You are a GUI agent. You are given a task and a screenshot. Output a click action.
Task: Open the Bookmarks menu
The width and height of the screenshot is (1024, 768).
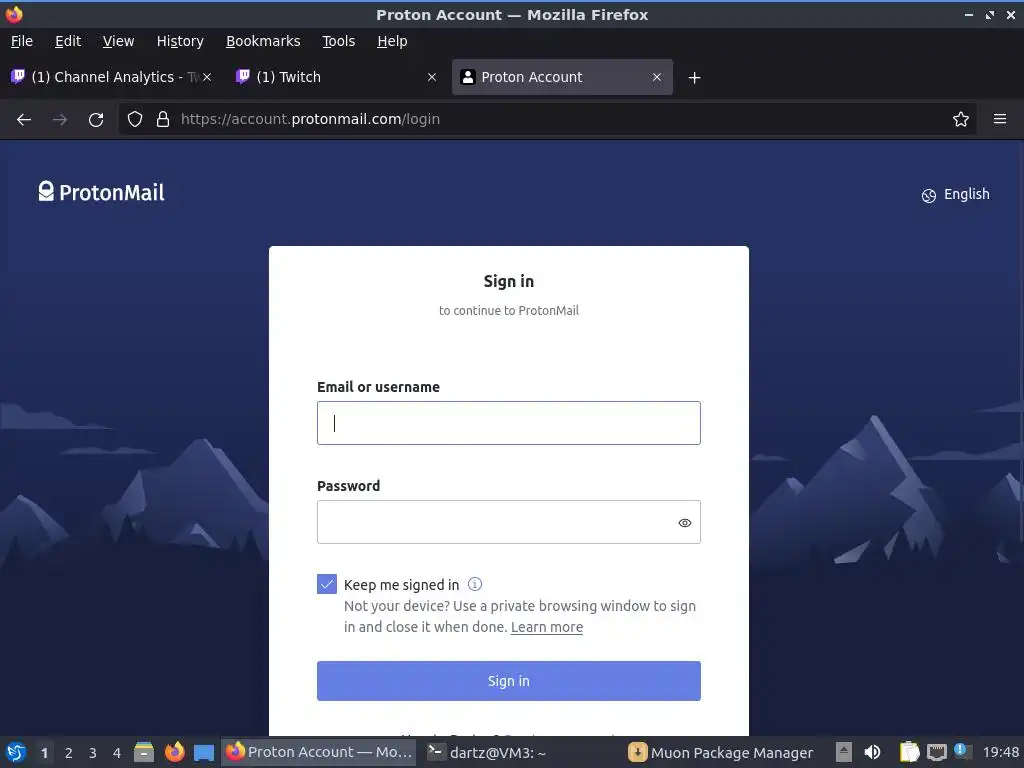[x=263, y=41]
